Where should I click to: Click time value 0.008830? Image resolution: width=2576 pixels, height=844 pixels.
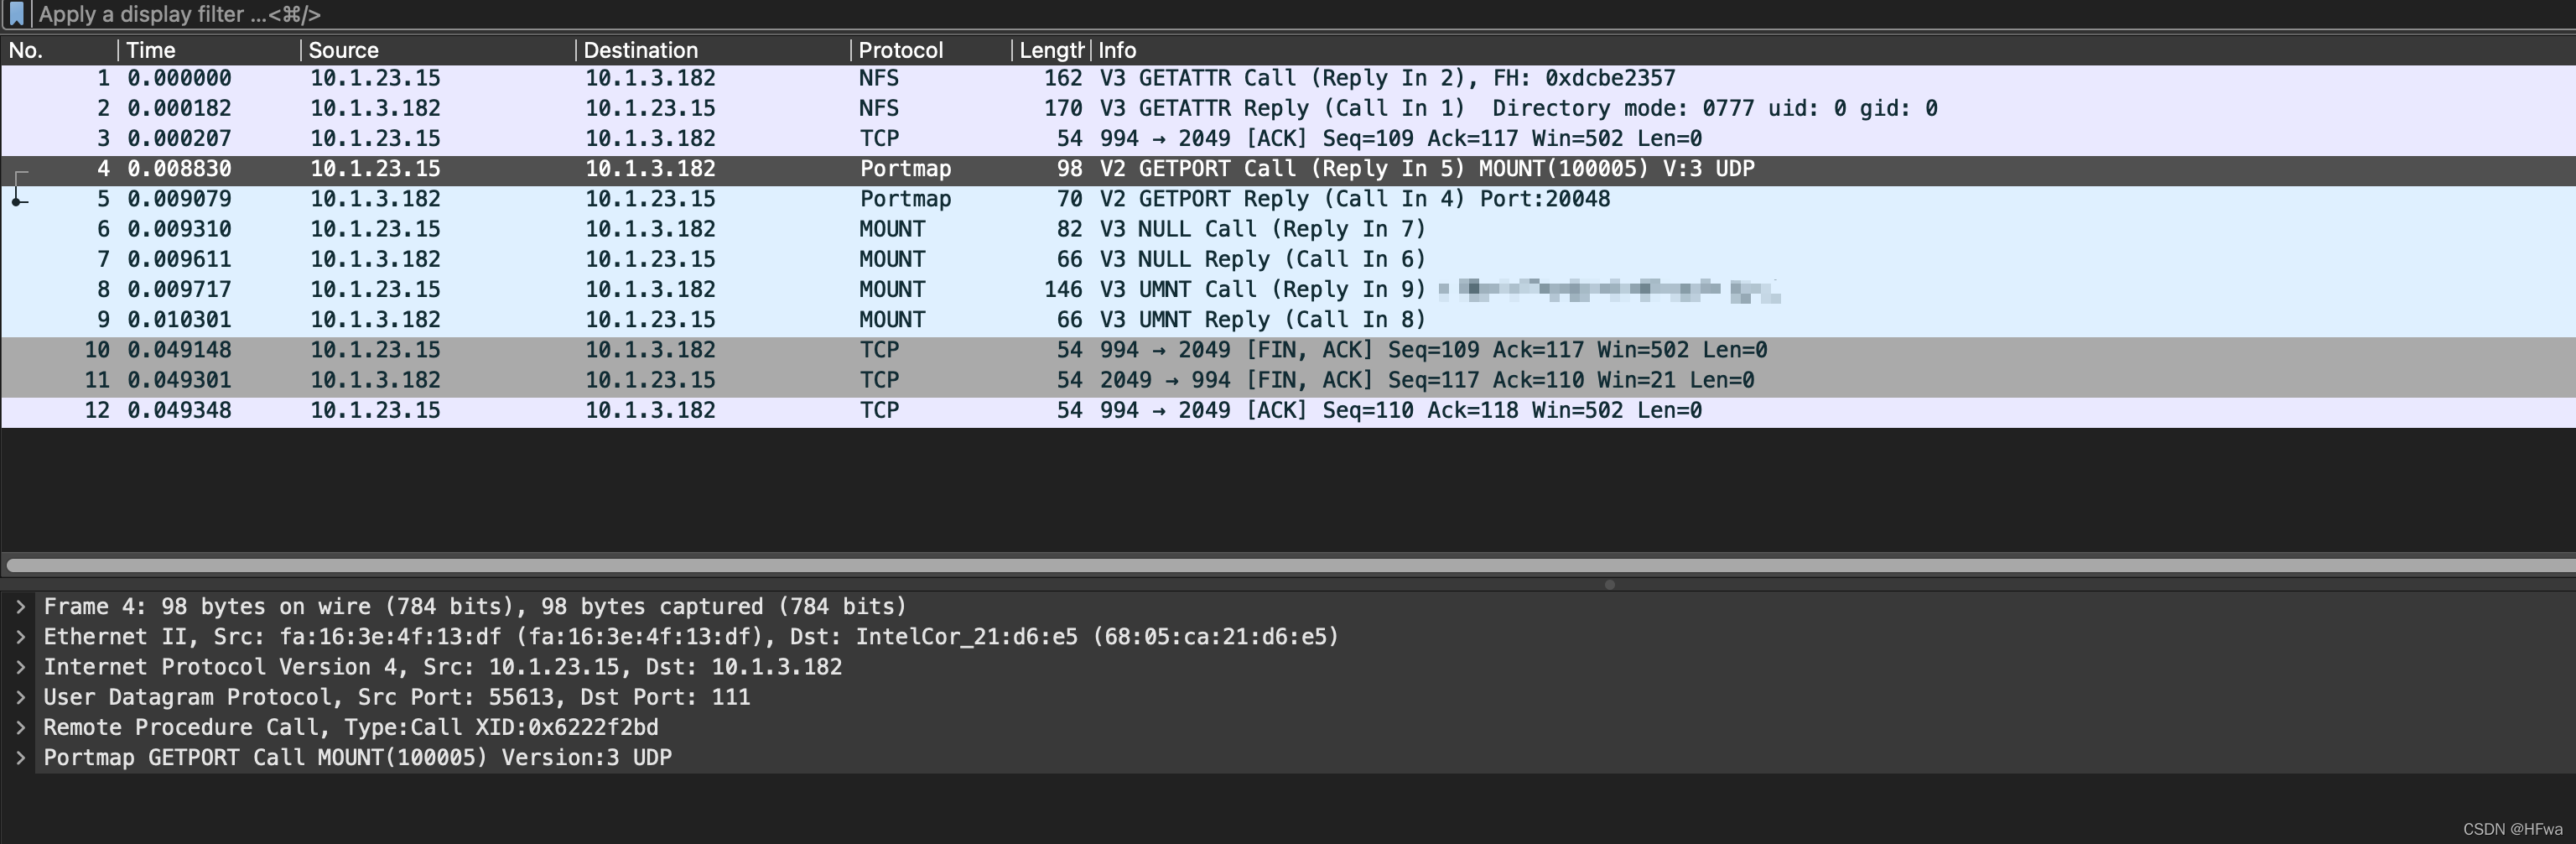[x=179, y=169]
